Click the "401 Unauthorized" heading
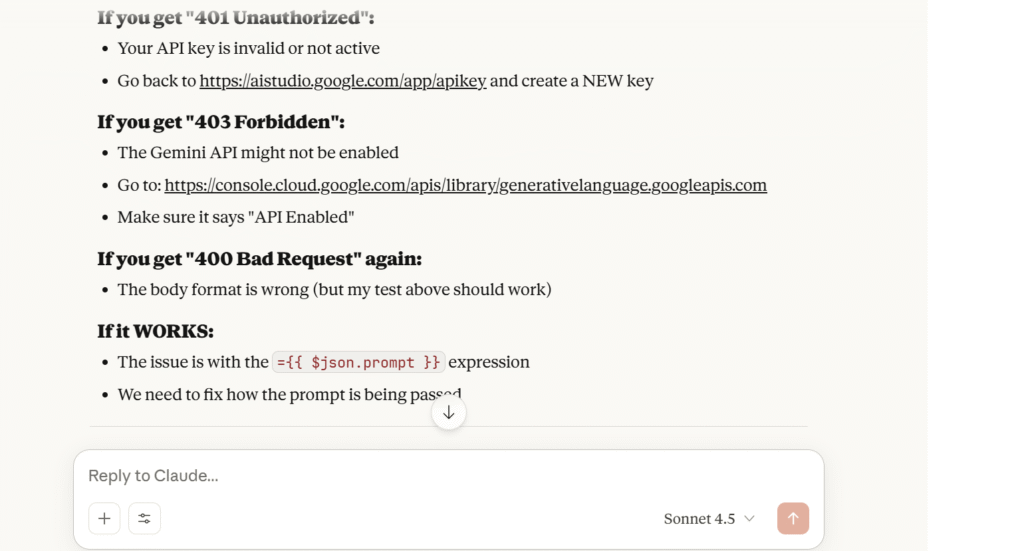The width and height of the screenshot is (1024, 551). point(235,18)
